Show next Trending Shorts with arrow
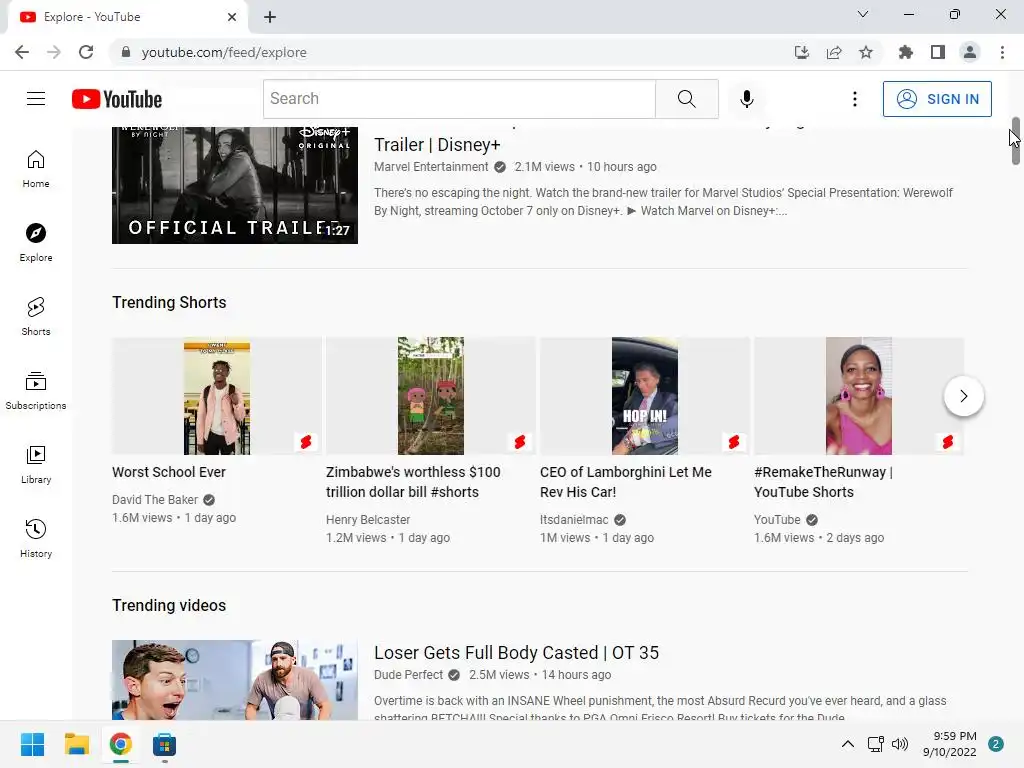The image size is (1024, 768). 964,396
